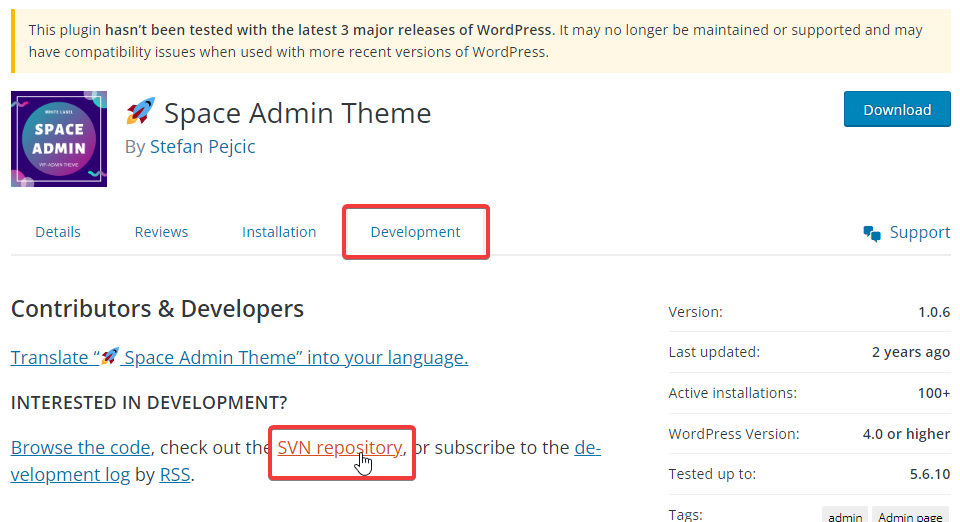Click the '4.0 or higher' WordPress version value
This screenshot has width=960, height=522.
point(906,434)
